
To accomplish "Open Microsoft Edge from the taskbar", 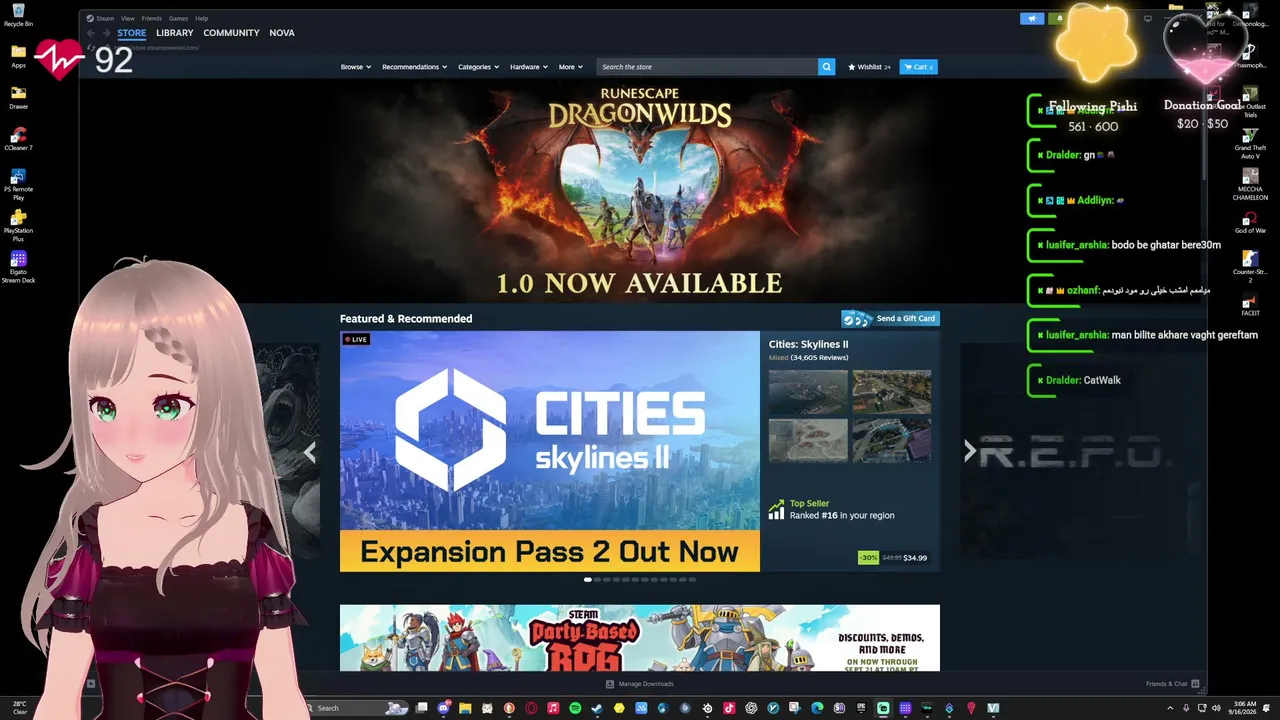I will 817,708.
